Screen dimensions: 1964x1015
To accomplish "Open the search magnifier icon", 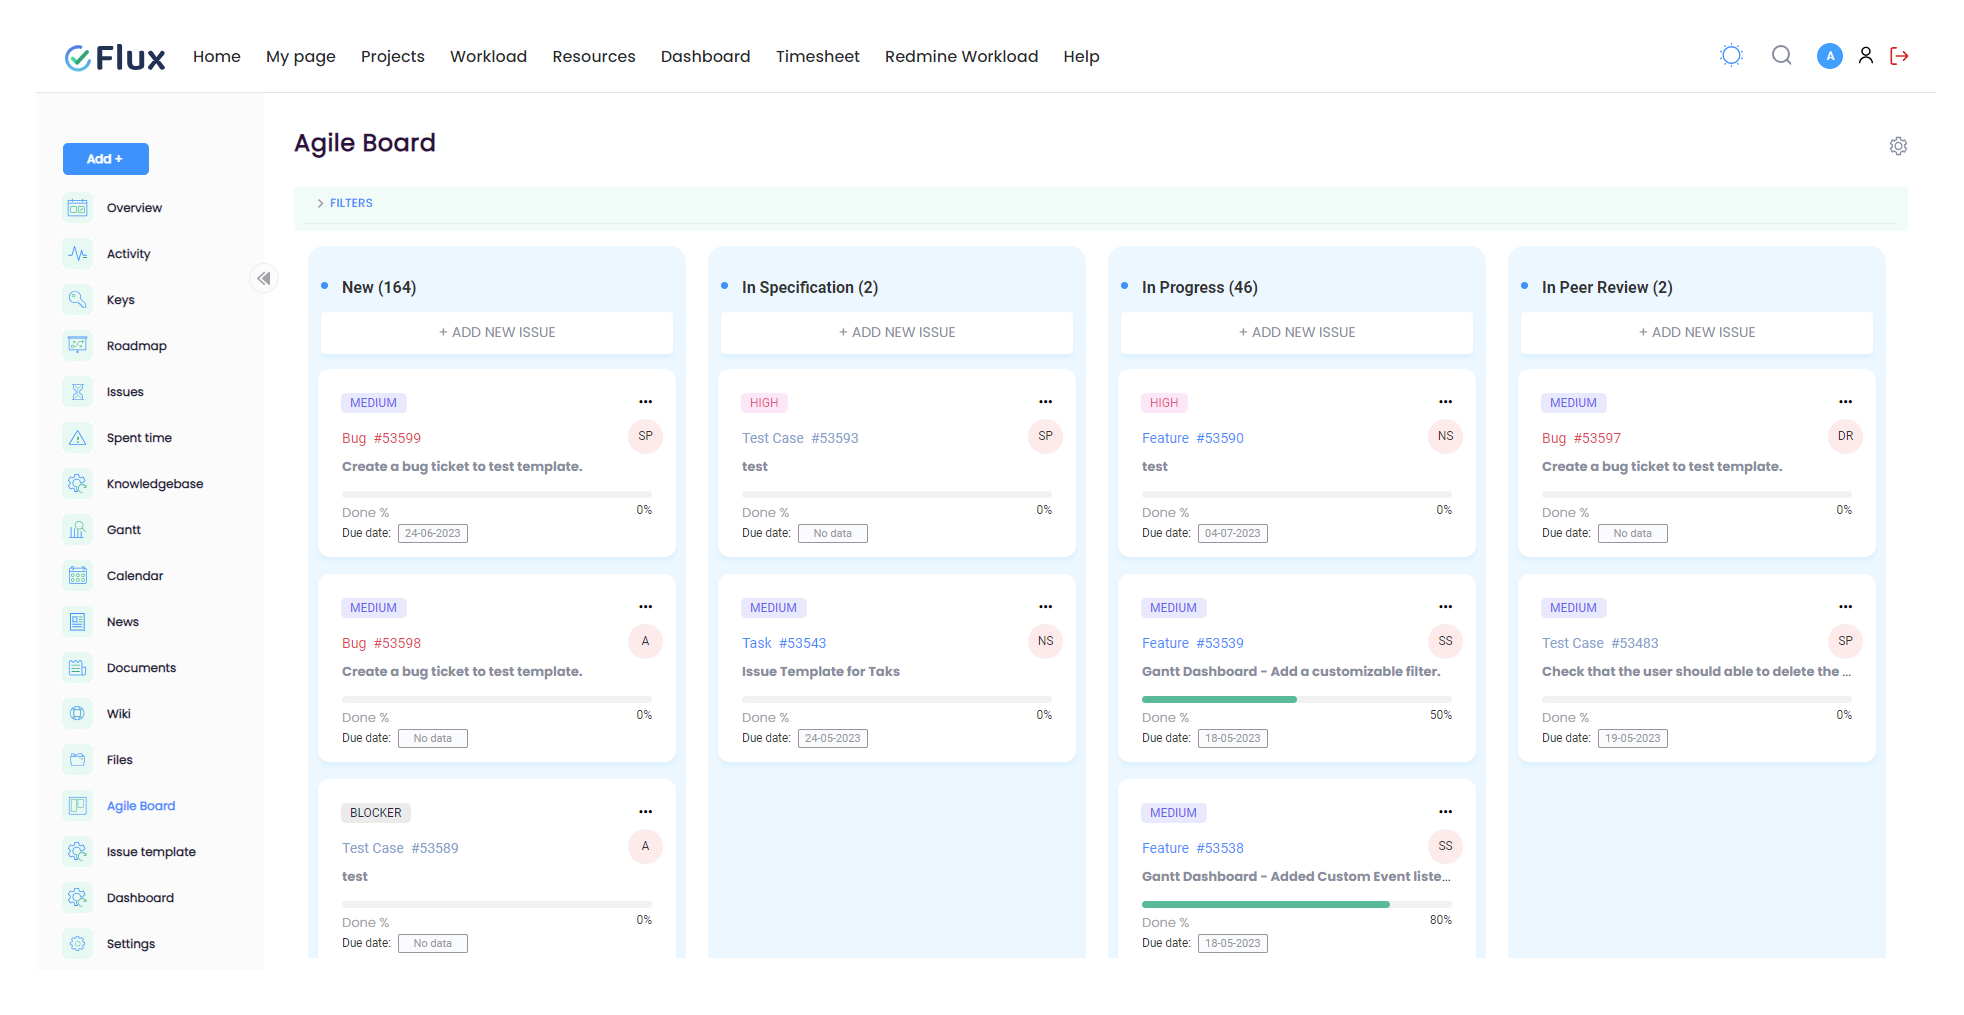I will pos(1781,55).
